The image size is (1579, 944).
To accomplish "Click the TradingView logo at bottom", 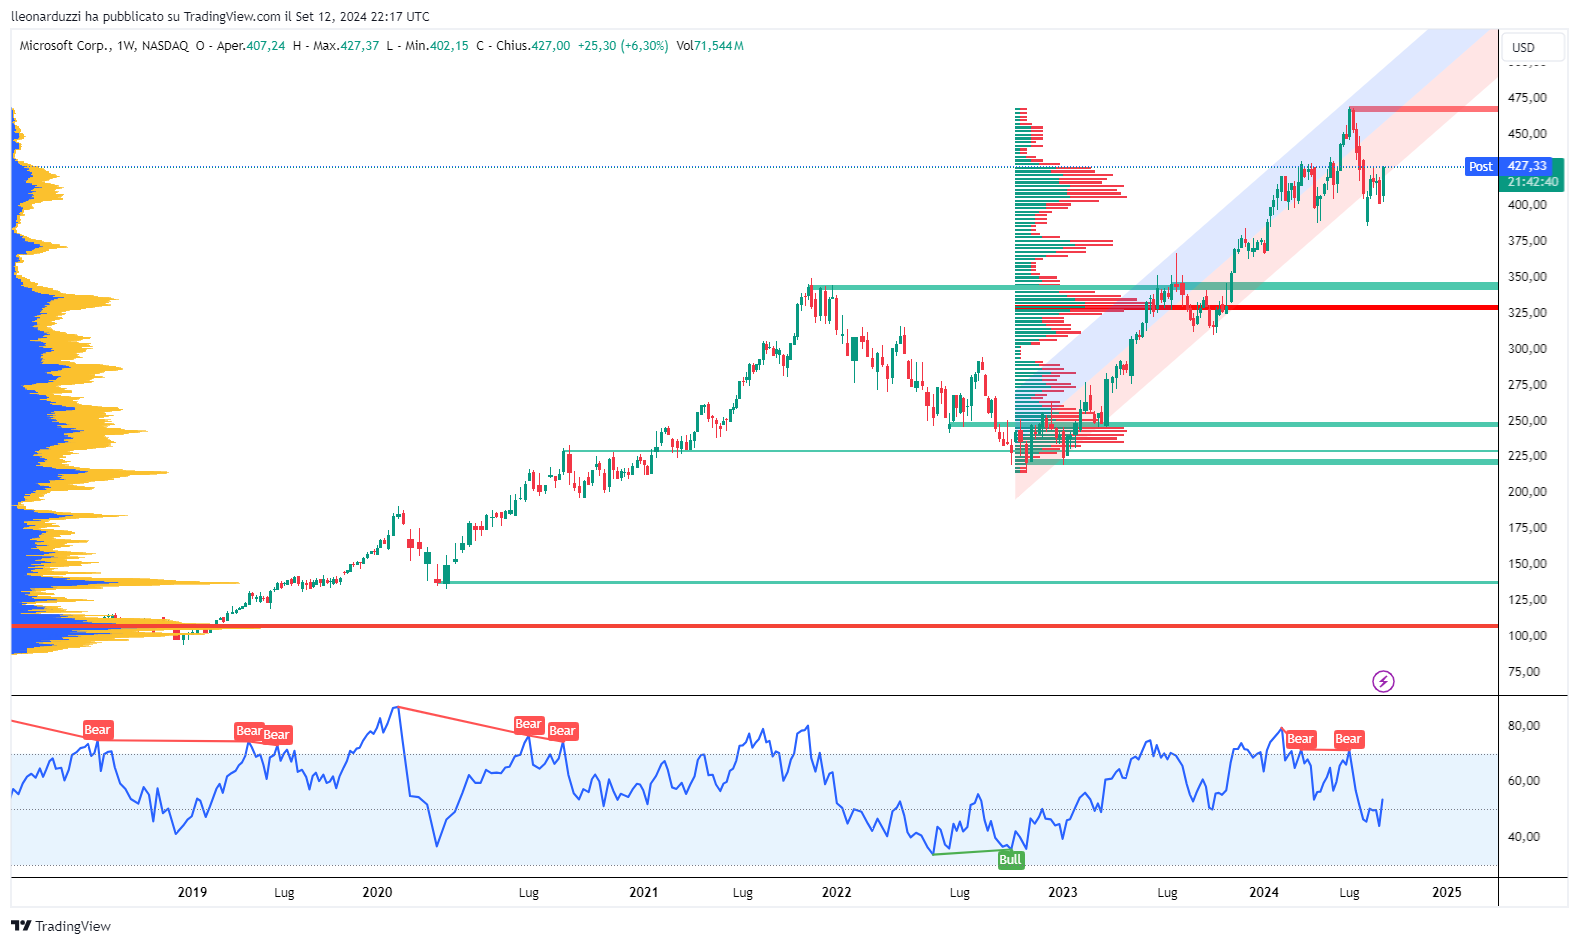I will pos(61,926).
